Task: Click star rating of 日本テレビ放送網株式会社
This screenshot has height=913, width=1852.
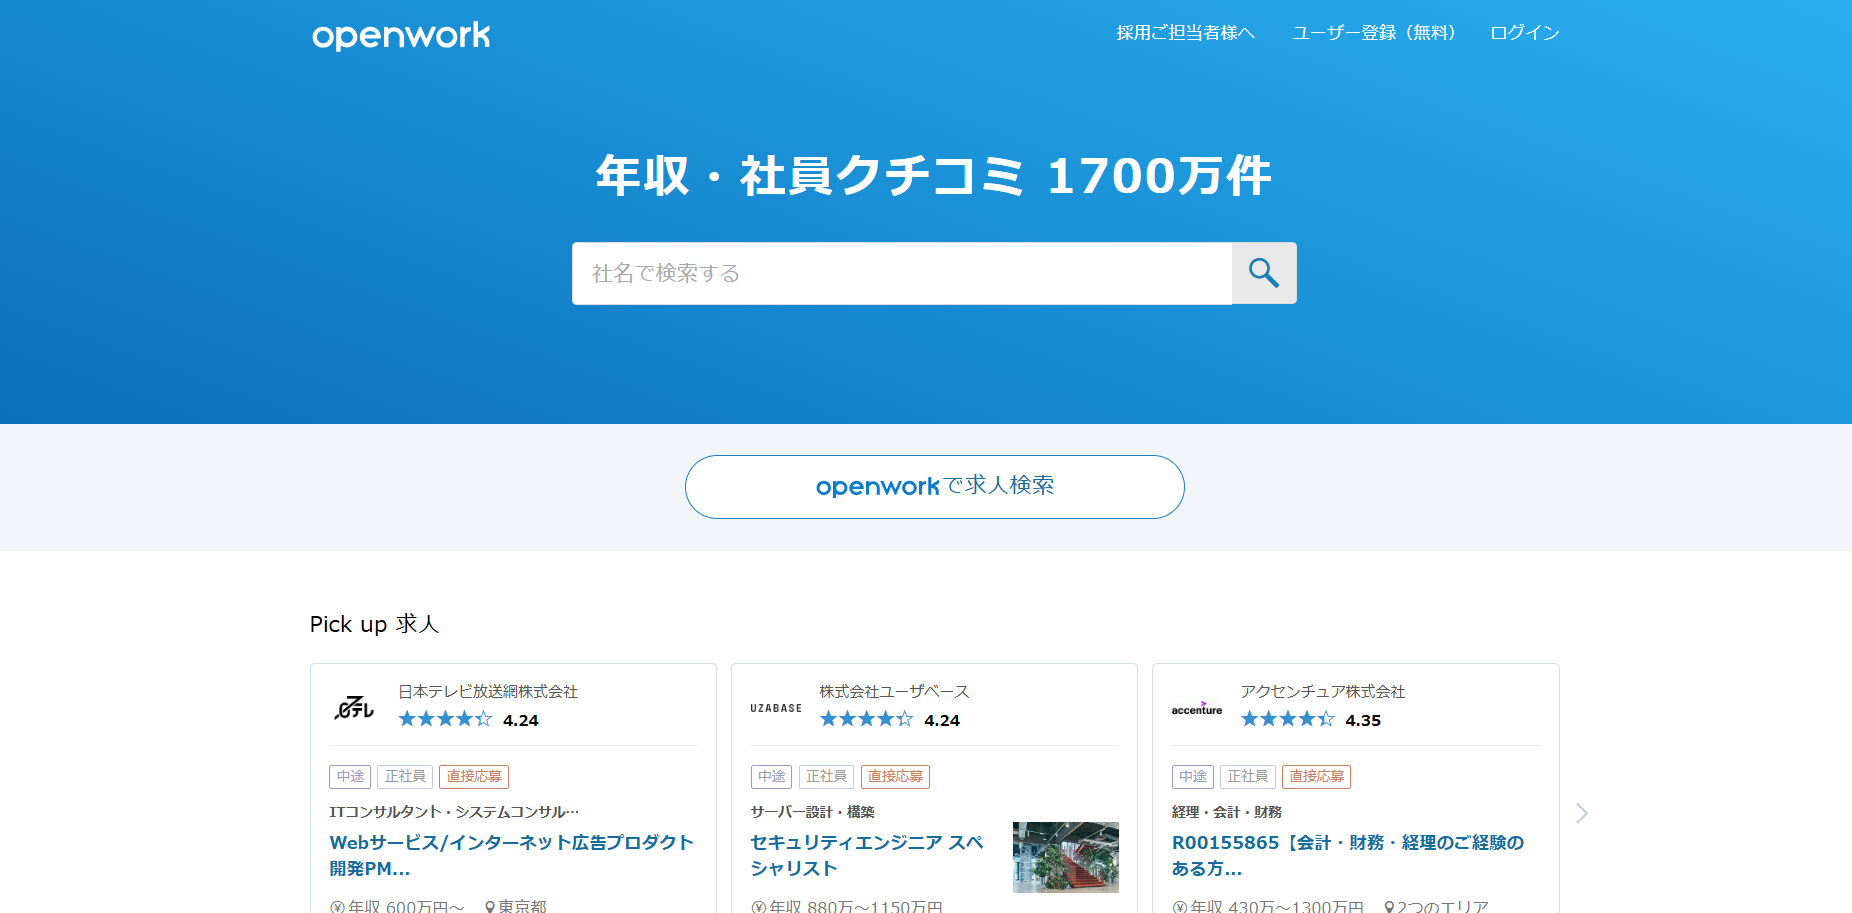Action: [445, 719]
